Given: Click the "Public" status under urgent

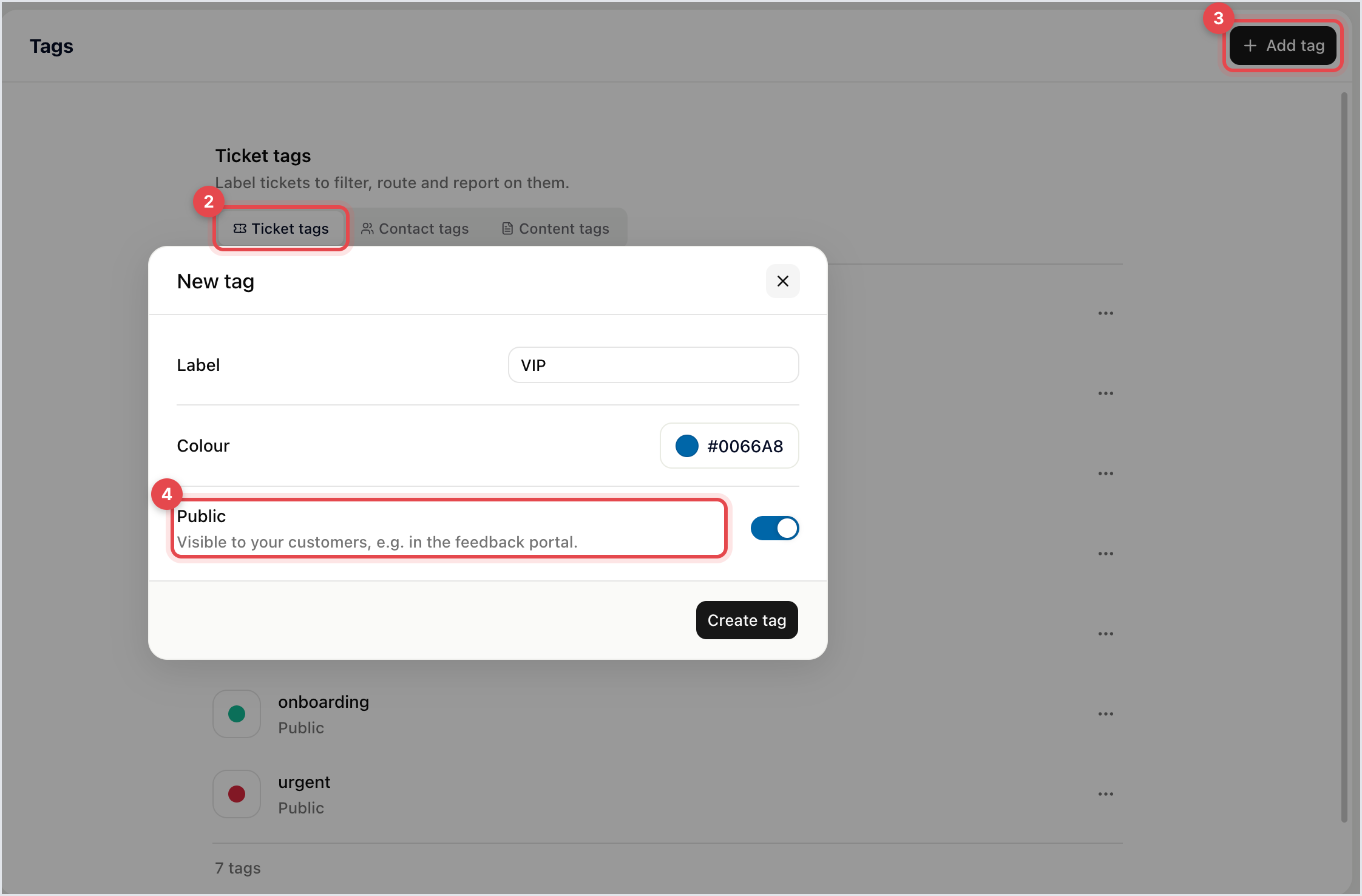Looking at the screenshot, I should click(301, 808).
